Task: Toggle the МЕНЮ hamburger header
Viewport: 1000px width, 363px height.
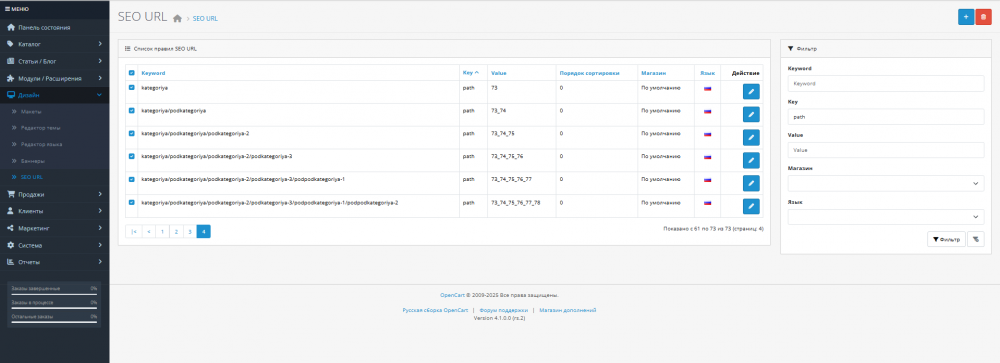Action: click(x=17, y=9)
